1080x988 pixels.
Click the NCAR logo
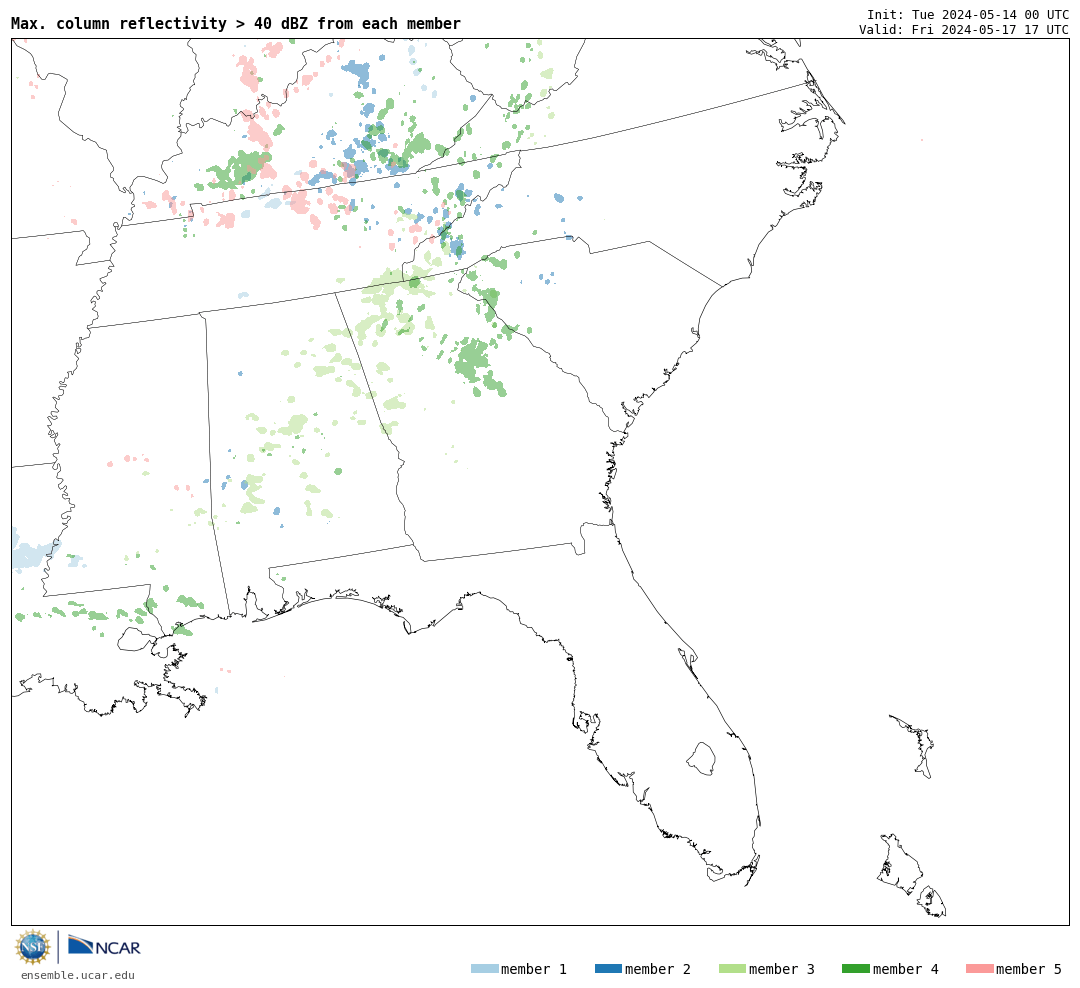click(x=104, y=946)
